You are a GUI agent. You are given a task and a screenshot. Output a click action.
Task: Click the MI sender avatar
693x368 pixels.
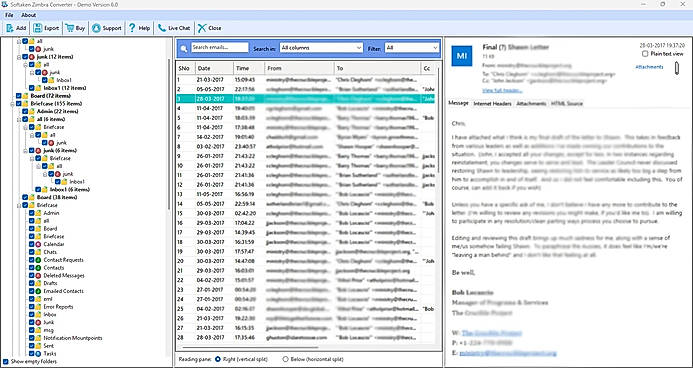461,55
